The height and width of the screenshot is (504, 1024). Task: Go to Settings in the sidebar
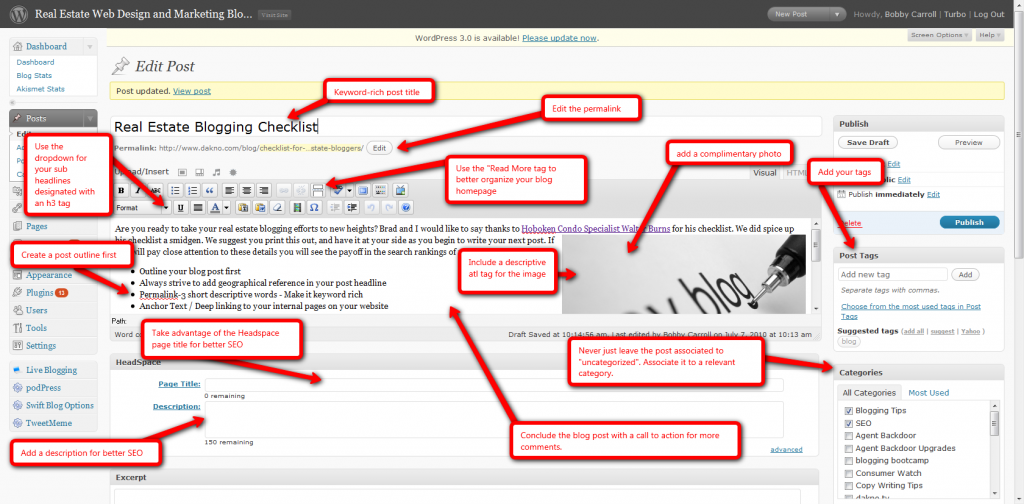[x=40, y=345]
